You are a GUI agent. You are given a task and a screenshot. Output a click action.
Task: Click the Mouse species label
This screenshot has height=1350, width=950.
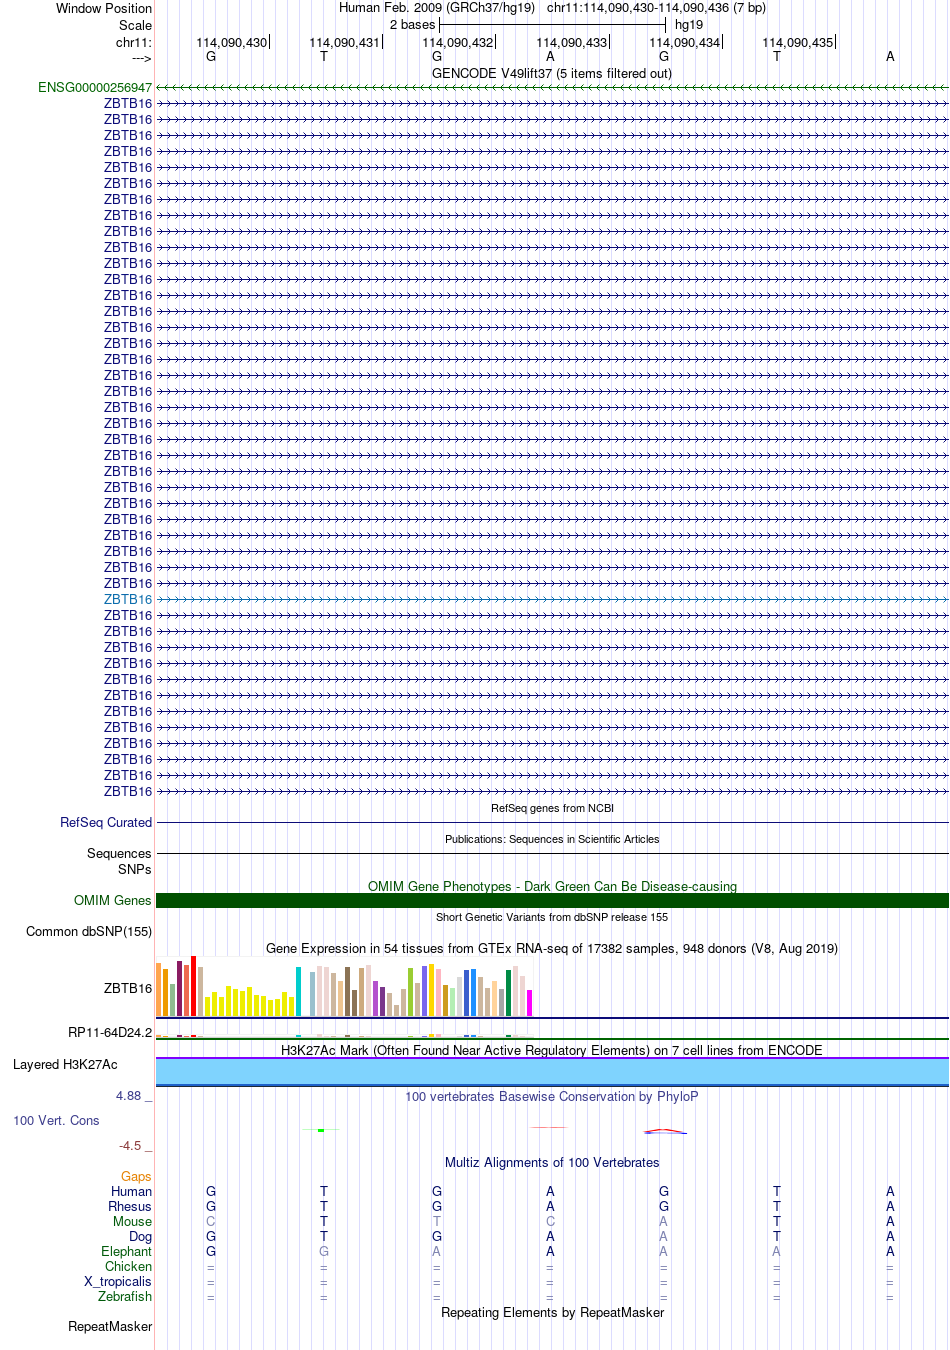(x=132, y=1222)
